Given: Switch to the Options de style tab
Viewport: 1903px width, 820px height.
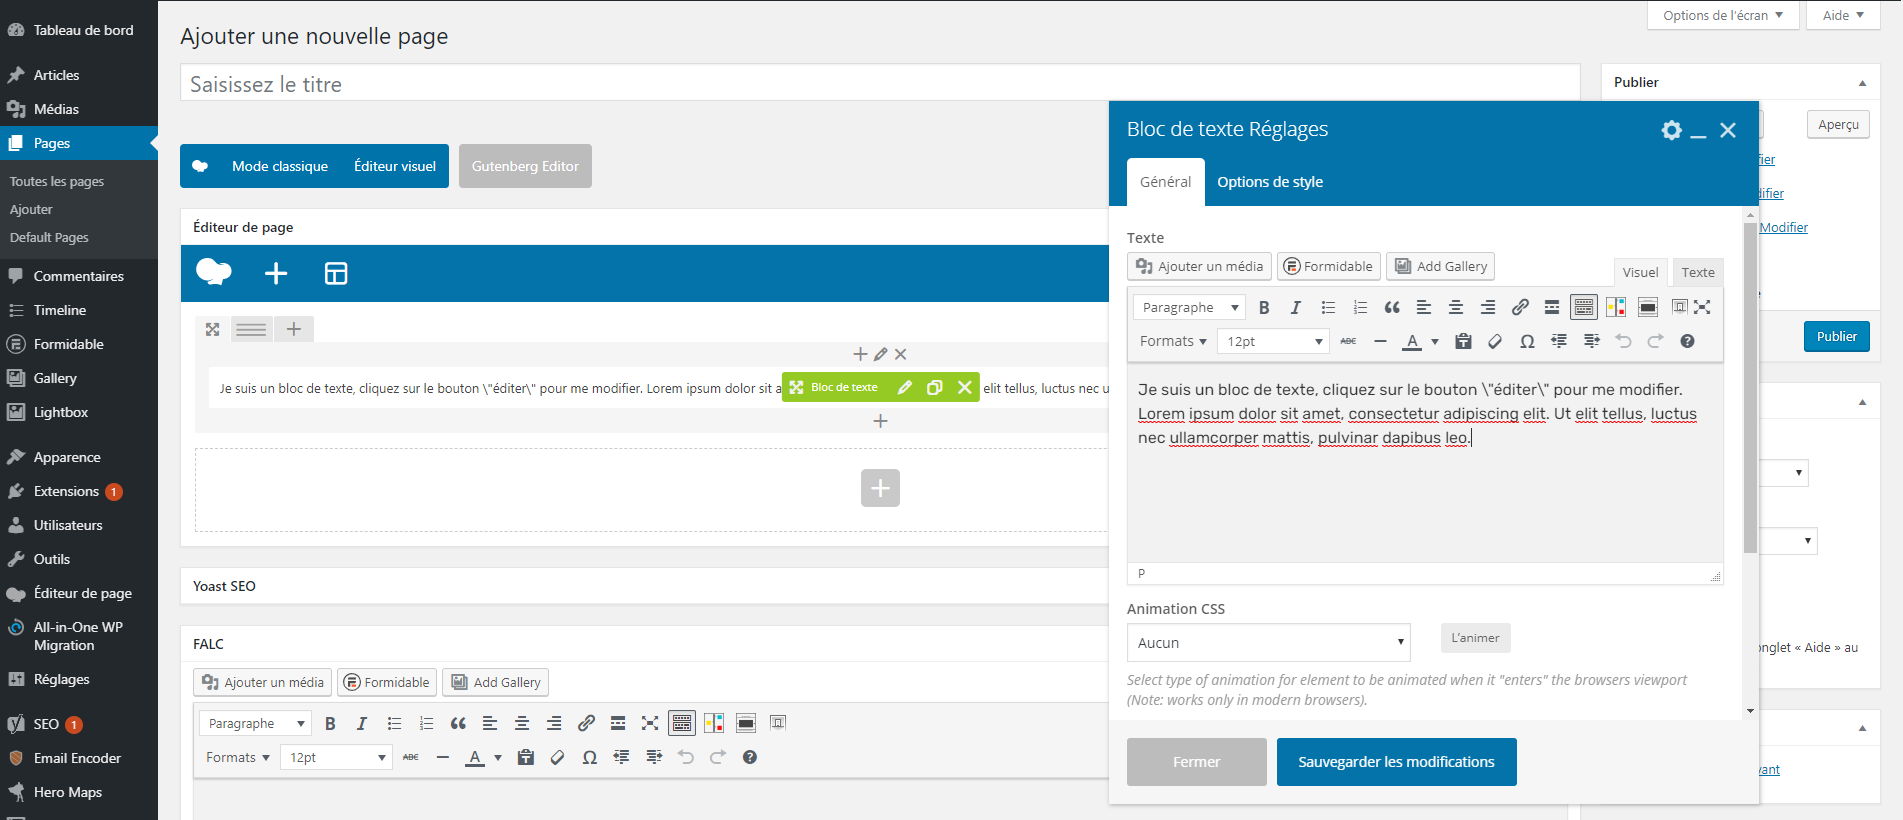Looking at the screenshot, I should 1269,182.
